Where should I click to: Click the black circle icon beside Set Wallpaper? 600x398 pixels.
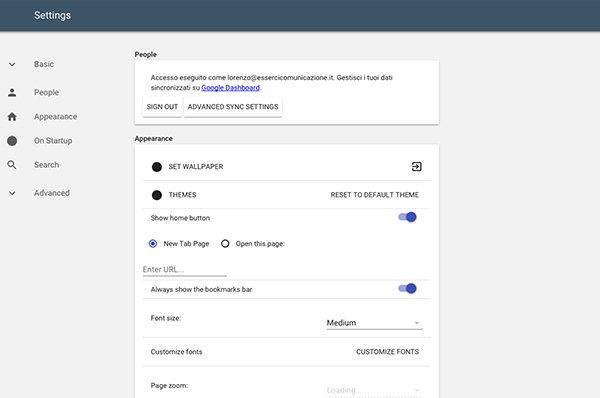[x=157, y=166]
